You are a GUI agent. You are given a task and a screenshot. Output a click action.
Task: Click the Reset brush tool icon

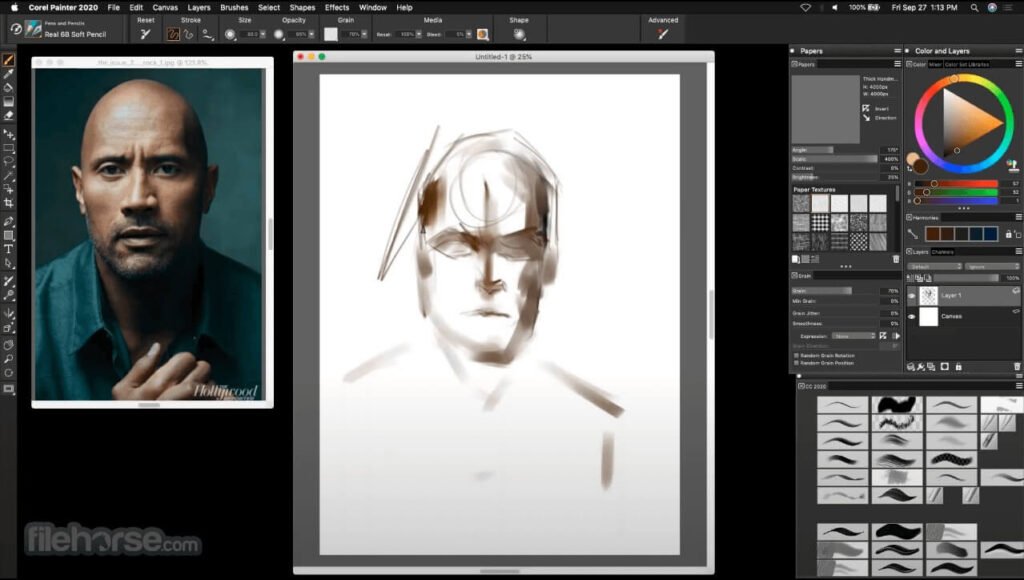click(145, 34)
